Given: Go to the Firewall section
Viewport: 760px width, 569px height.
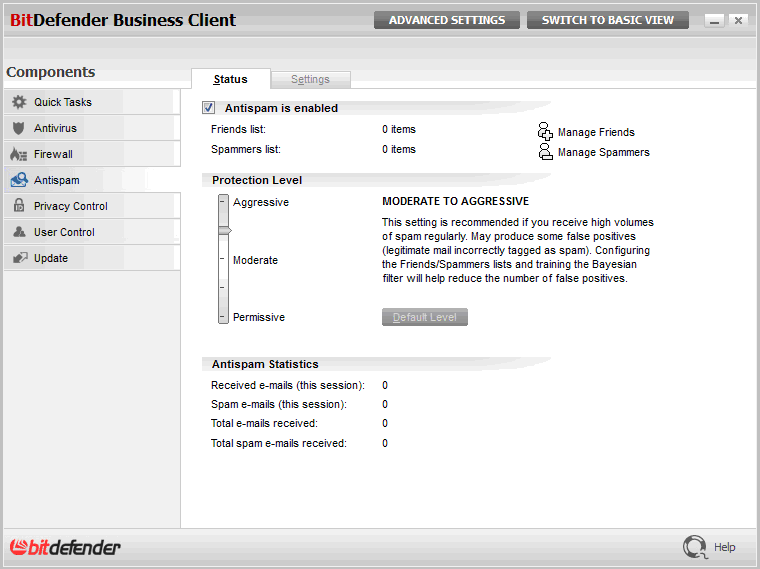Looking at the screenshot, I should 92,154.
